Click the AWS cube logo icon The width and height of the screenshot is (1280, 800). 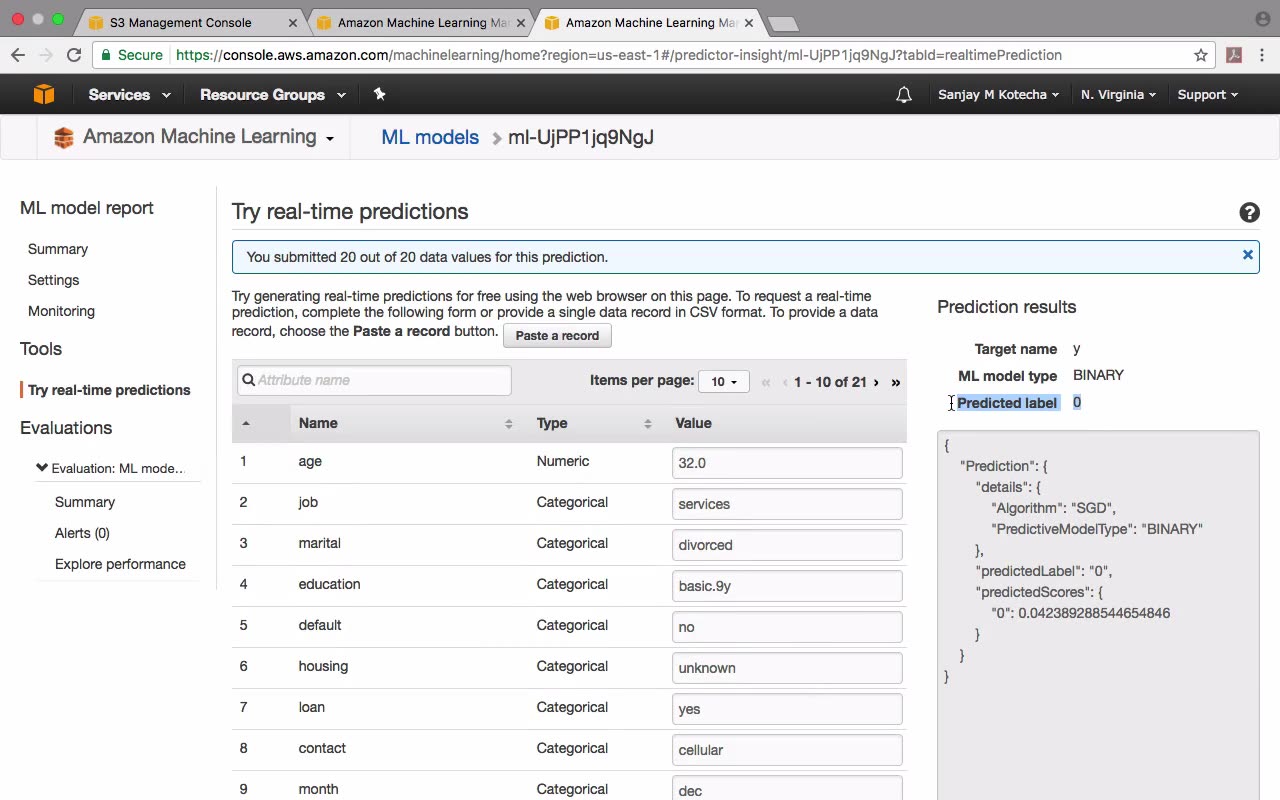point(44,95)
